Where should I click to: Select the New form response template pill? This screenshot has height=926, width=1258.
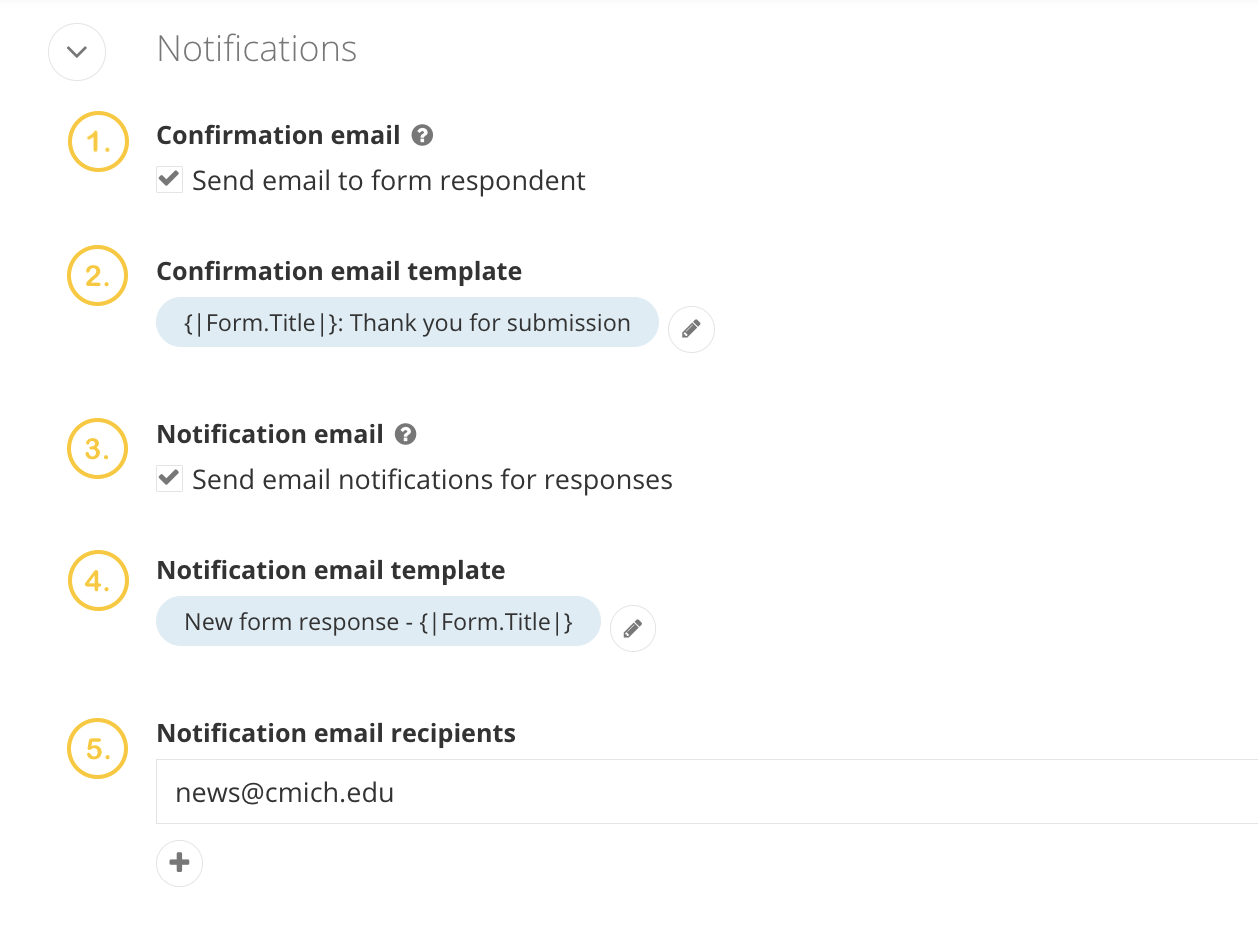378,621
